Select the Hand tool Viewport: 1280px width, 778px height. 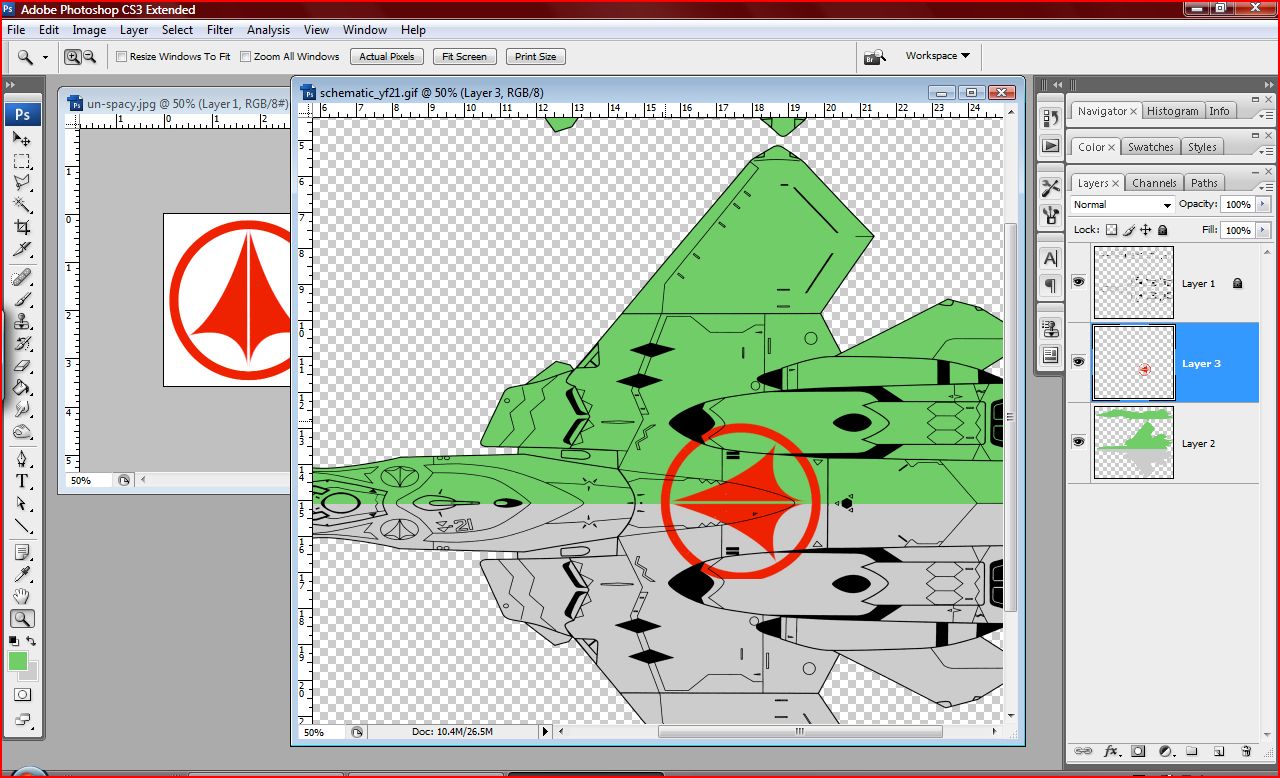[x=21, y=596]
